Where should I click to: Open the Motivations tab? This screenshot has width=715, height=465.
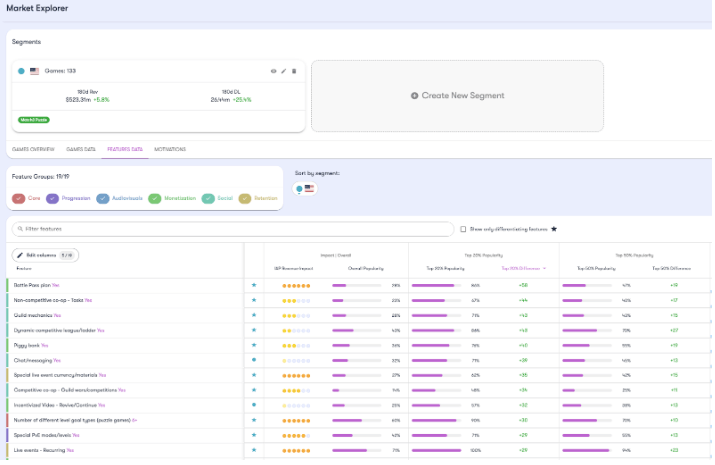(170, 148)
